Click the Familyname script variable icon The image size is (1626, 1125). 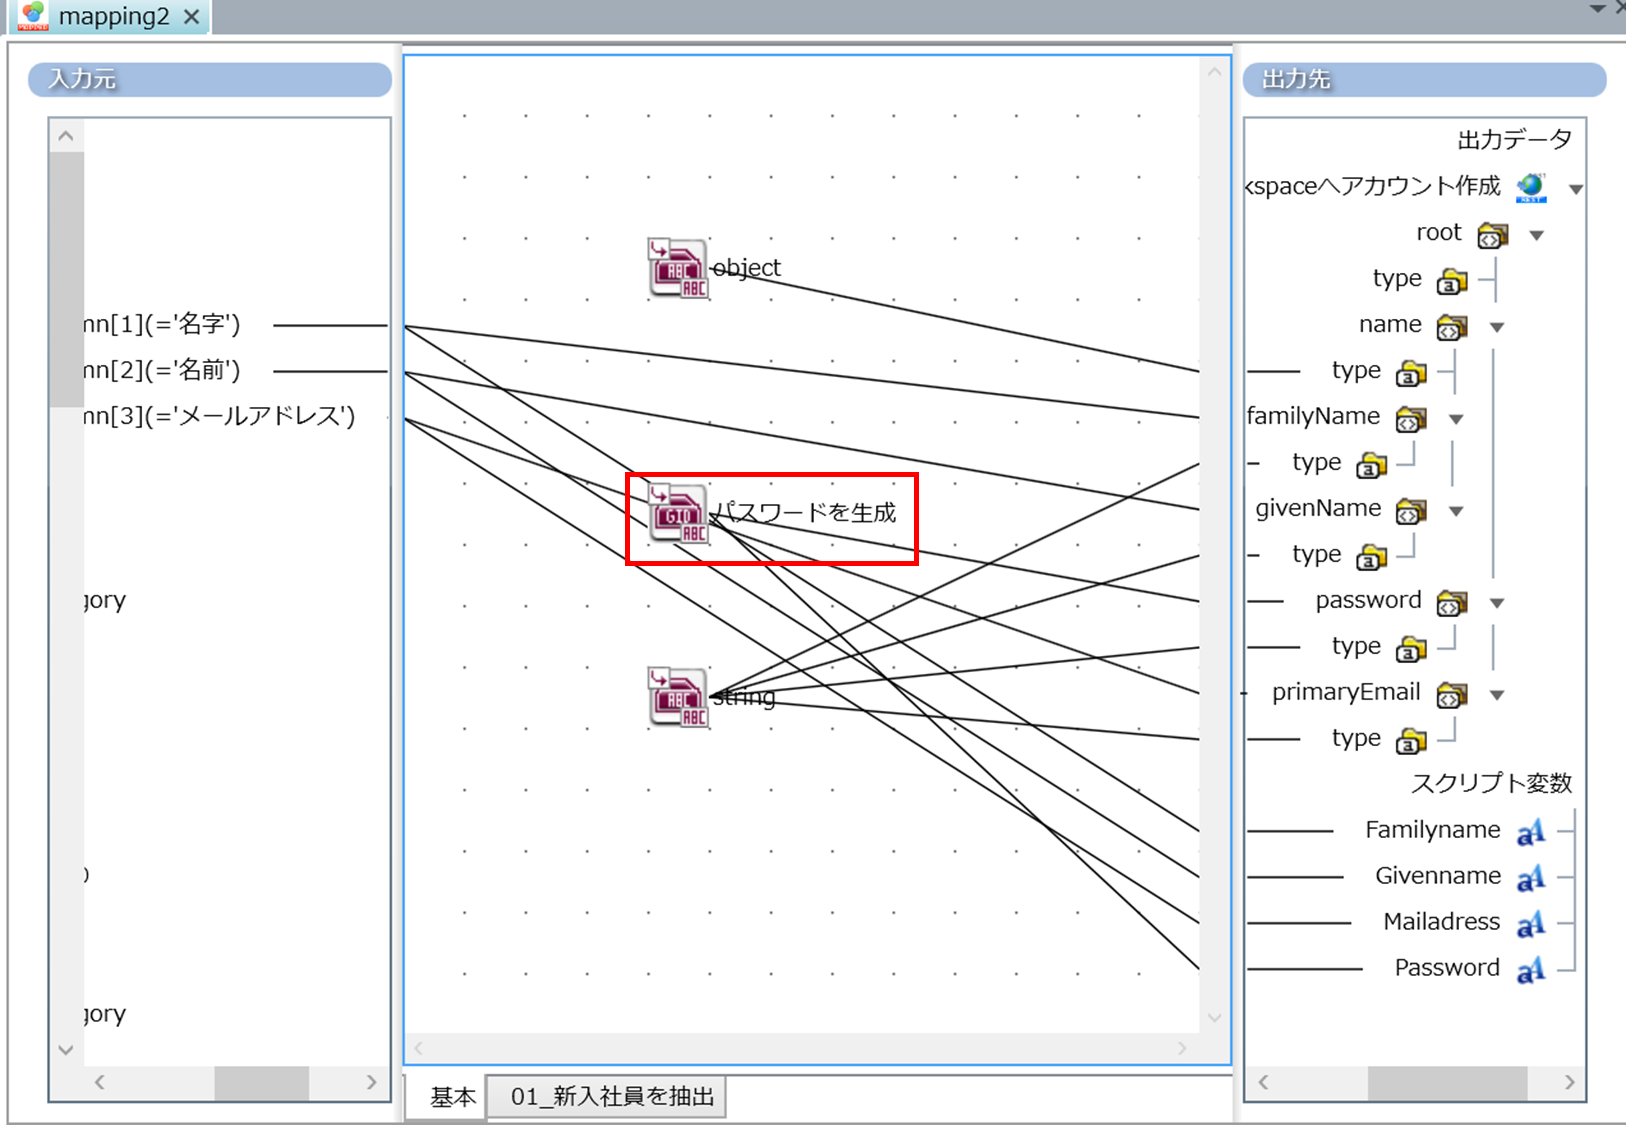coord(1531,832)
